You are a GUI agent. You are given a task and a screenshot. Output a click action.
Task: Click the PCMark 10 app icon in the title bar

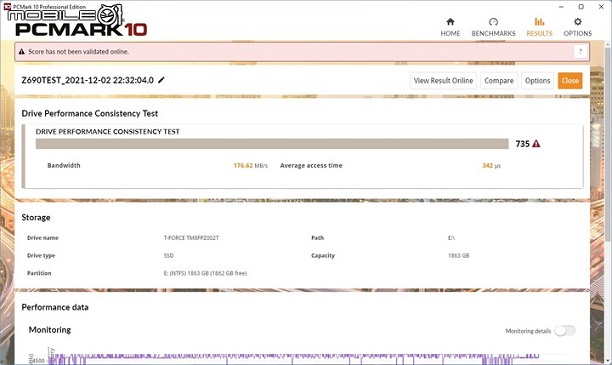pos(7,6)
